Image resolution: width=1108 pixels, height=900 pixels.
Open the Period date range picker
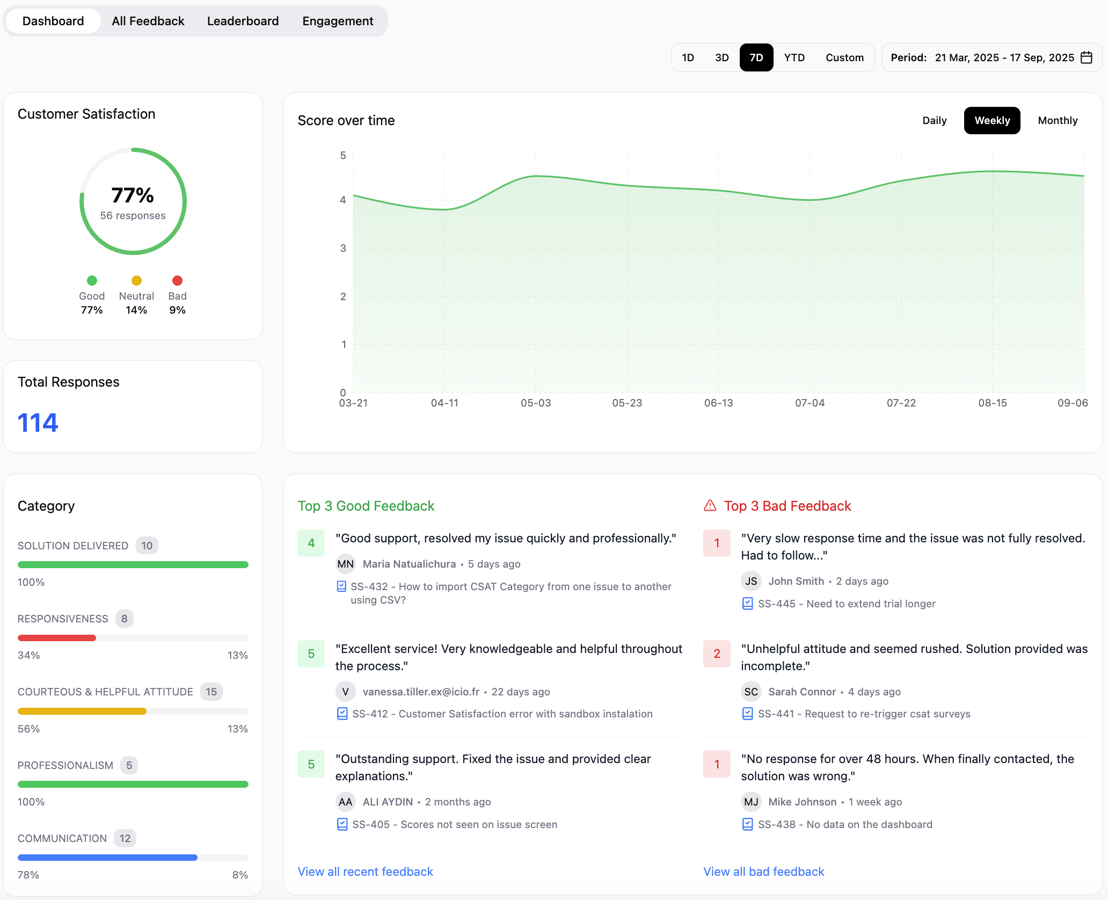(991, 57)
